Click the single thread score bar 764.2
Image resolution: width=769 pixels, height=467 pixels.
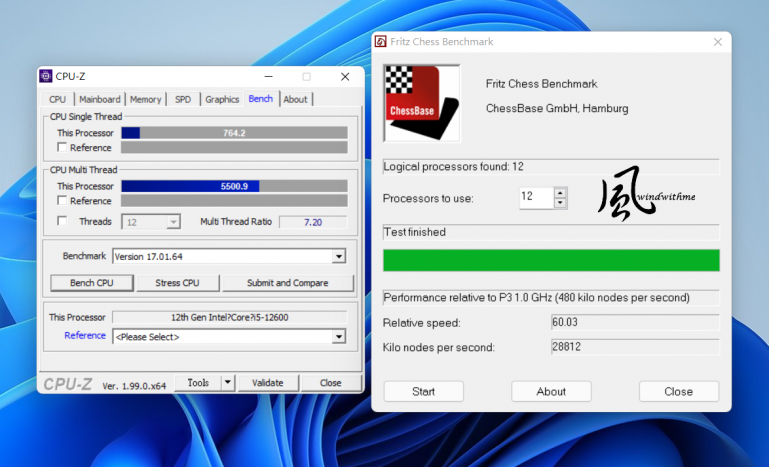click(x=234, y=133)
